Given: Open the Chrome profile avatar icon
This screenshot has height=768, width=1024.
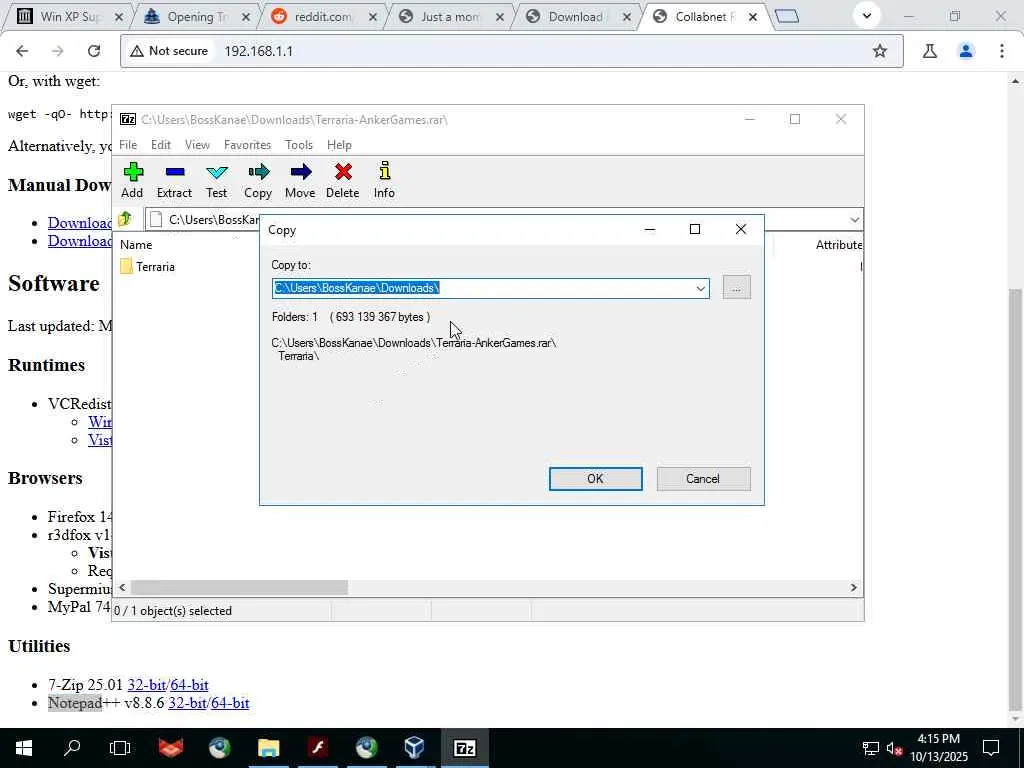Looking at the screenshot, I should click(966, 51).
